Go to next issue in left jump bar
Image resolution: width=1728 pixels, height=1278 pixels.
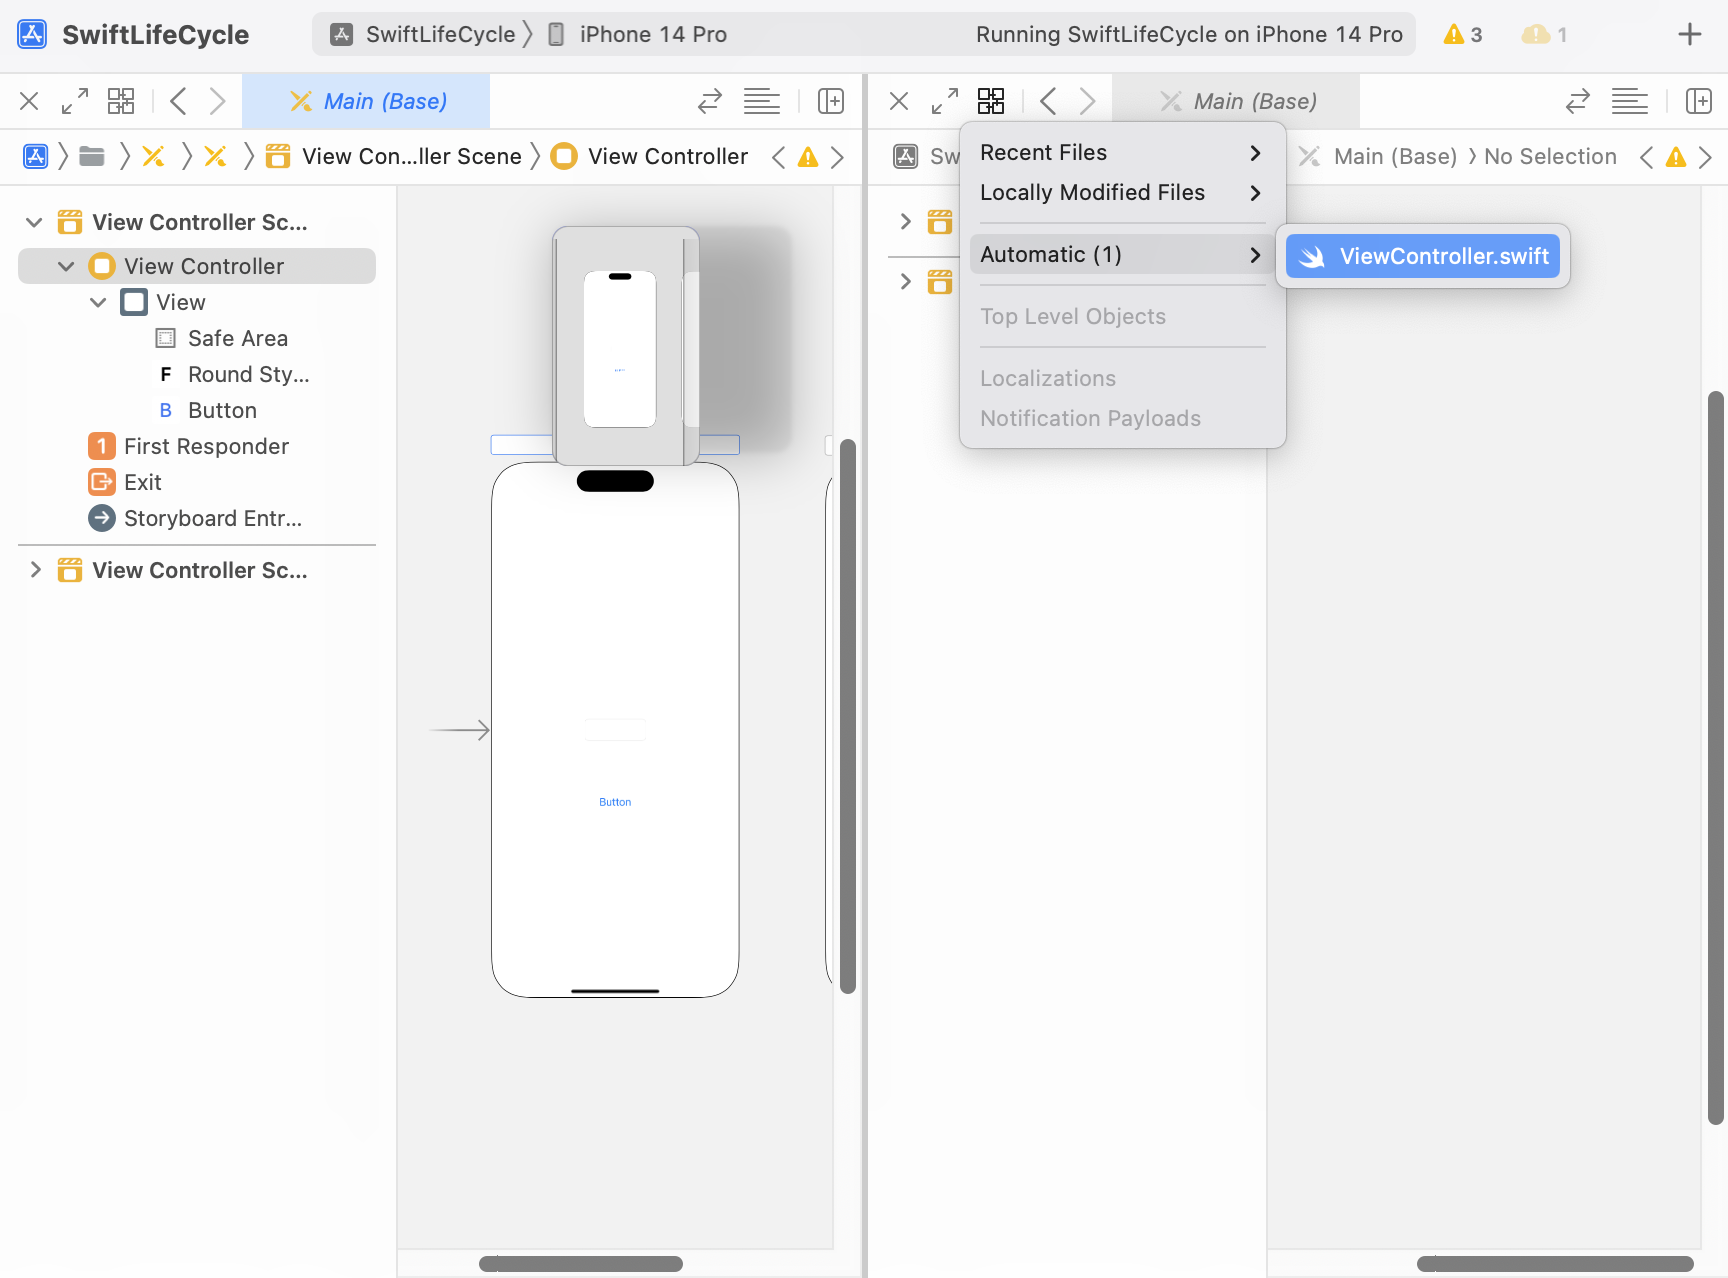838,157
